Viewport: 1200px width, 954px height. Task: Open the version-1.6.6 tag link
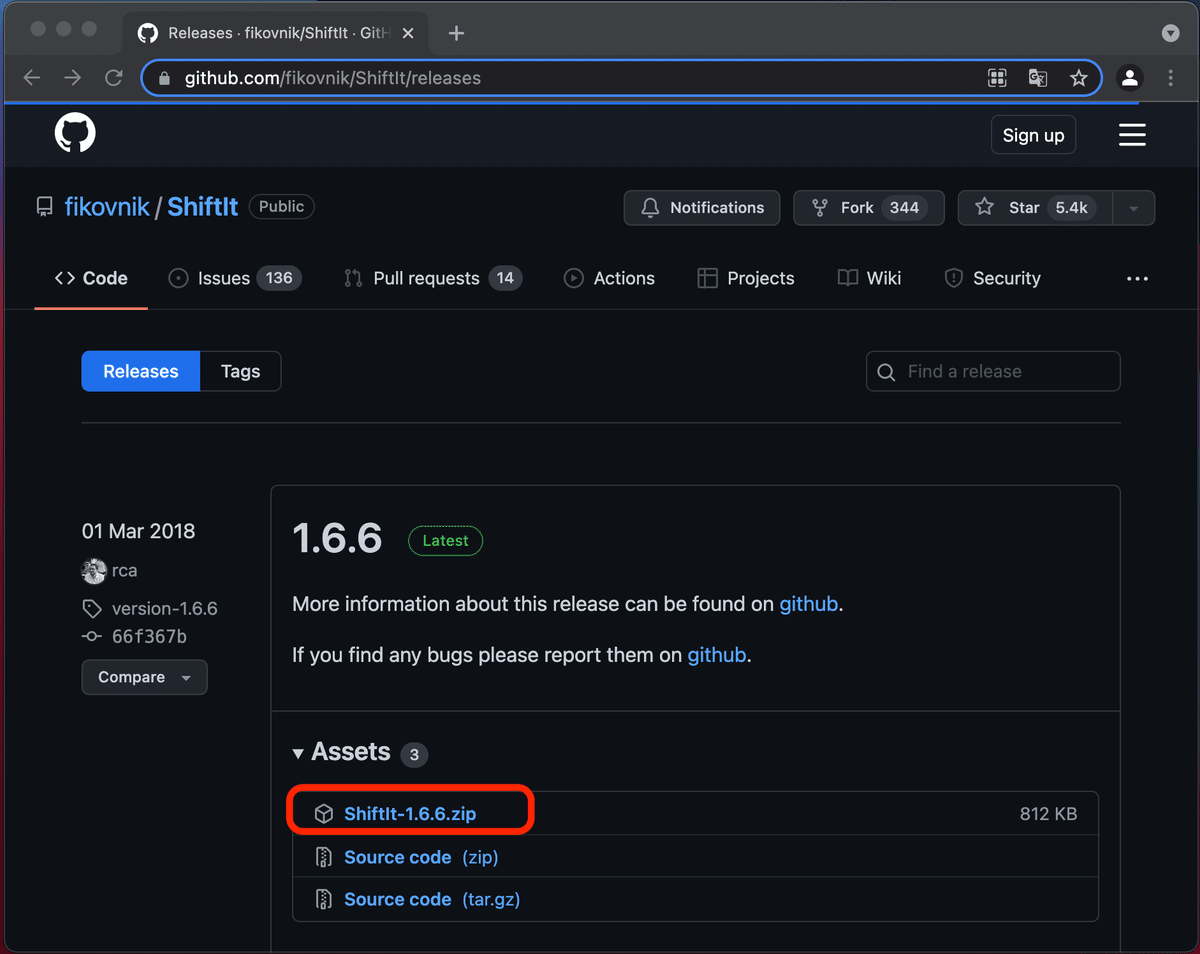pyautogui.click(x=164, y=608)
